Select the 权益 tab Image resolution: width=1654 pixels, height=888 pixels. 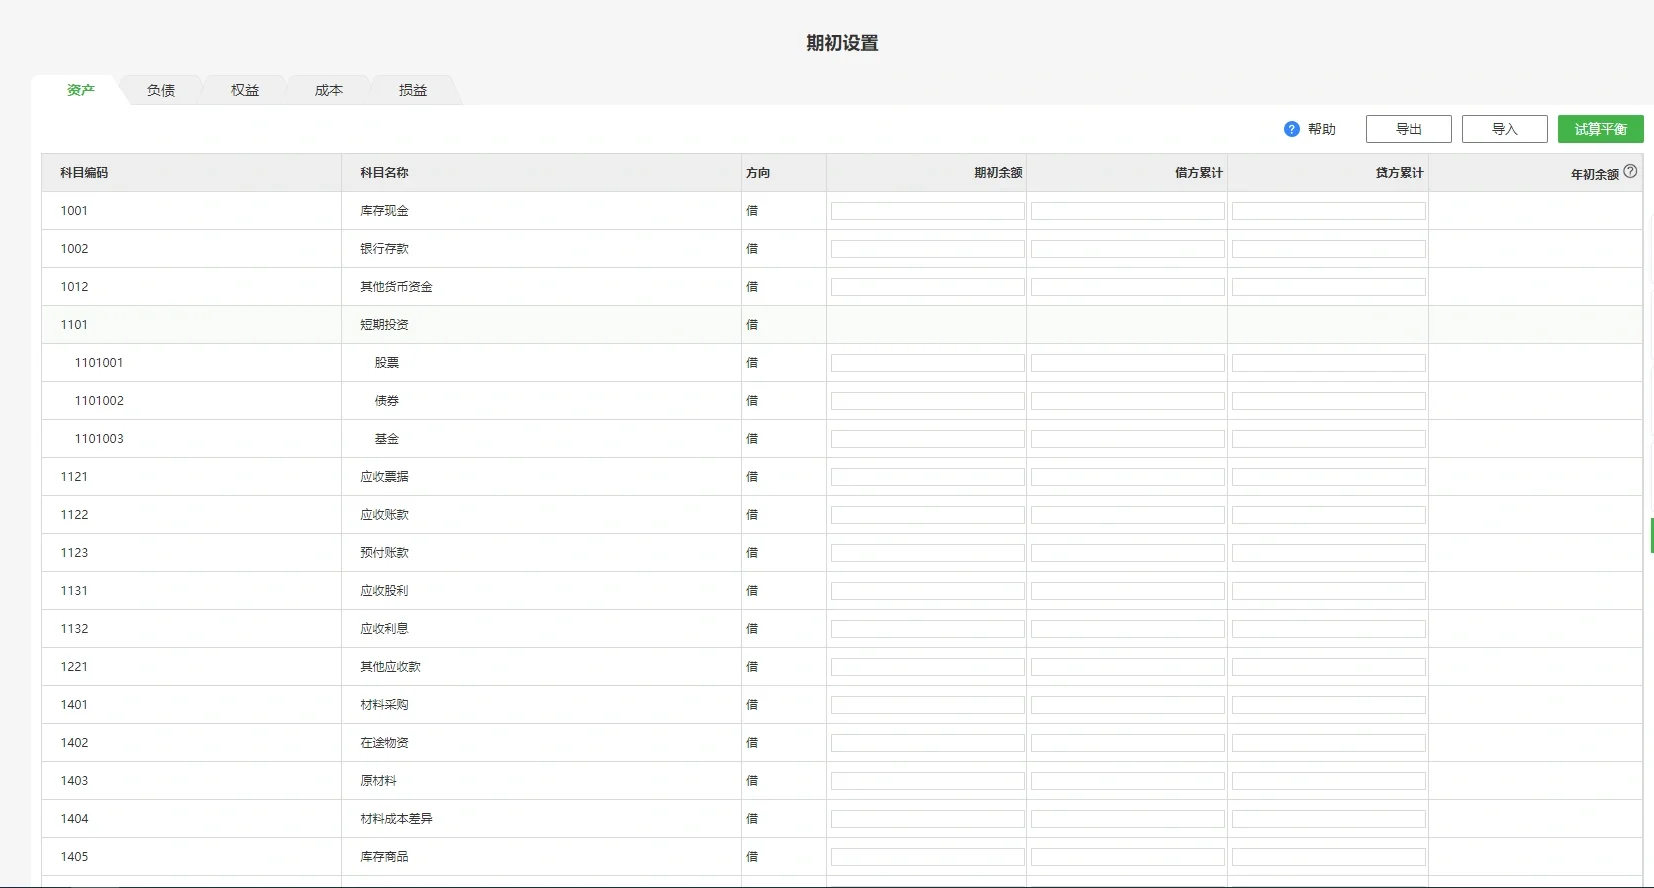[x=245, y=90]
